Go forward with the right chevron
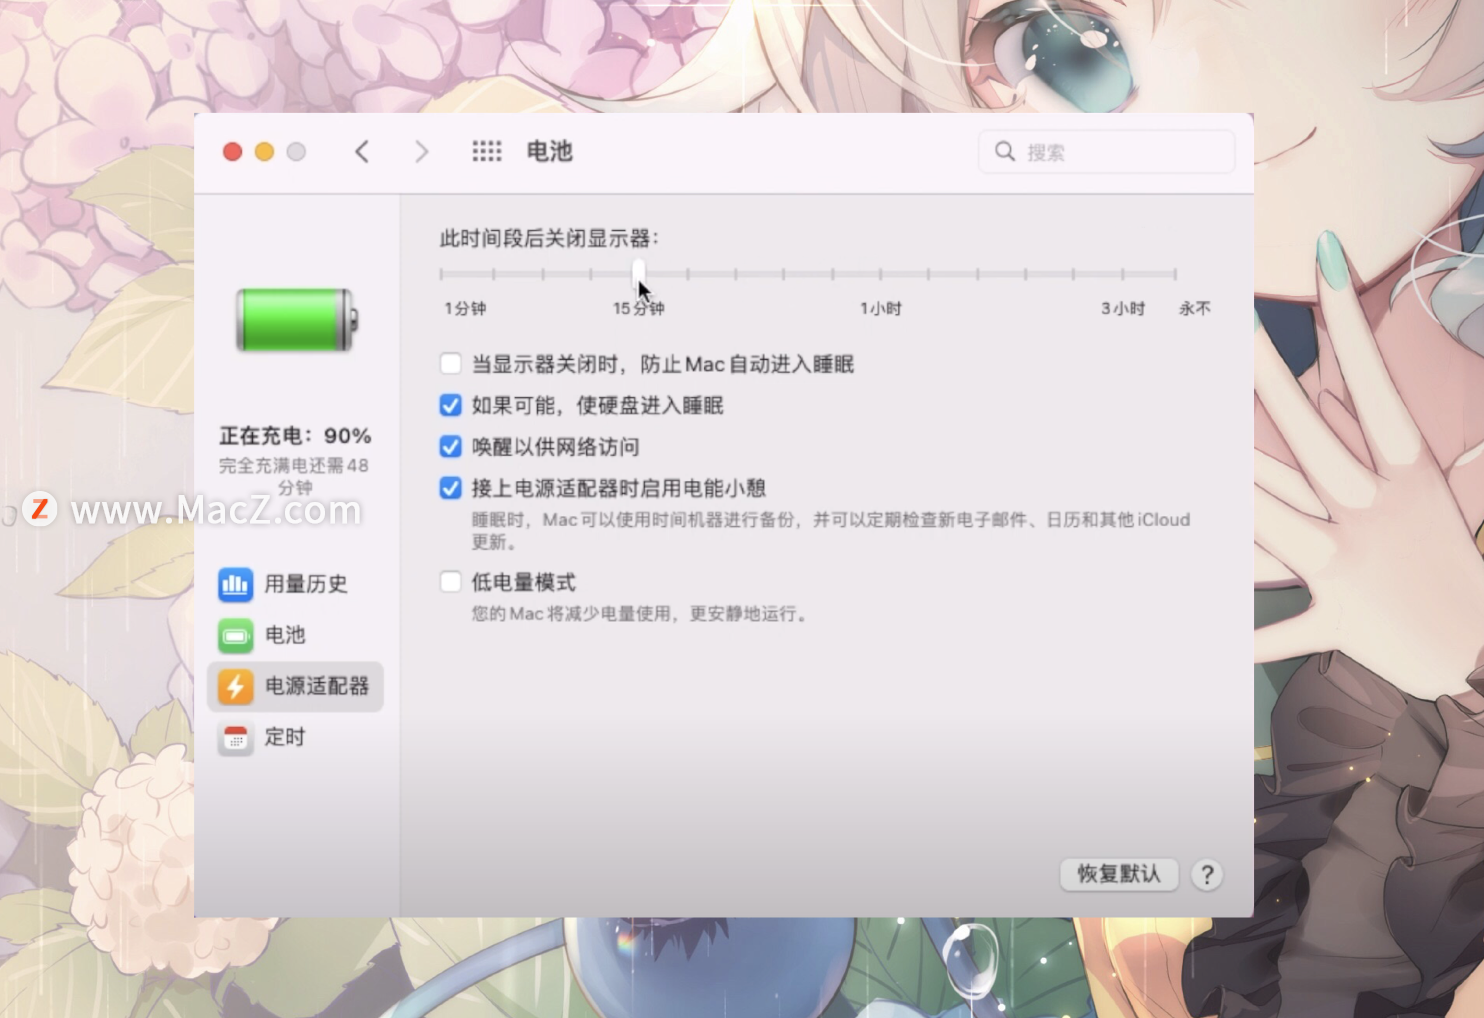The image size is (1484, 1018). pyautogui.click(x=421, y=152)
